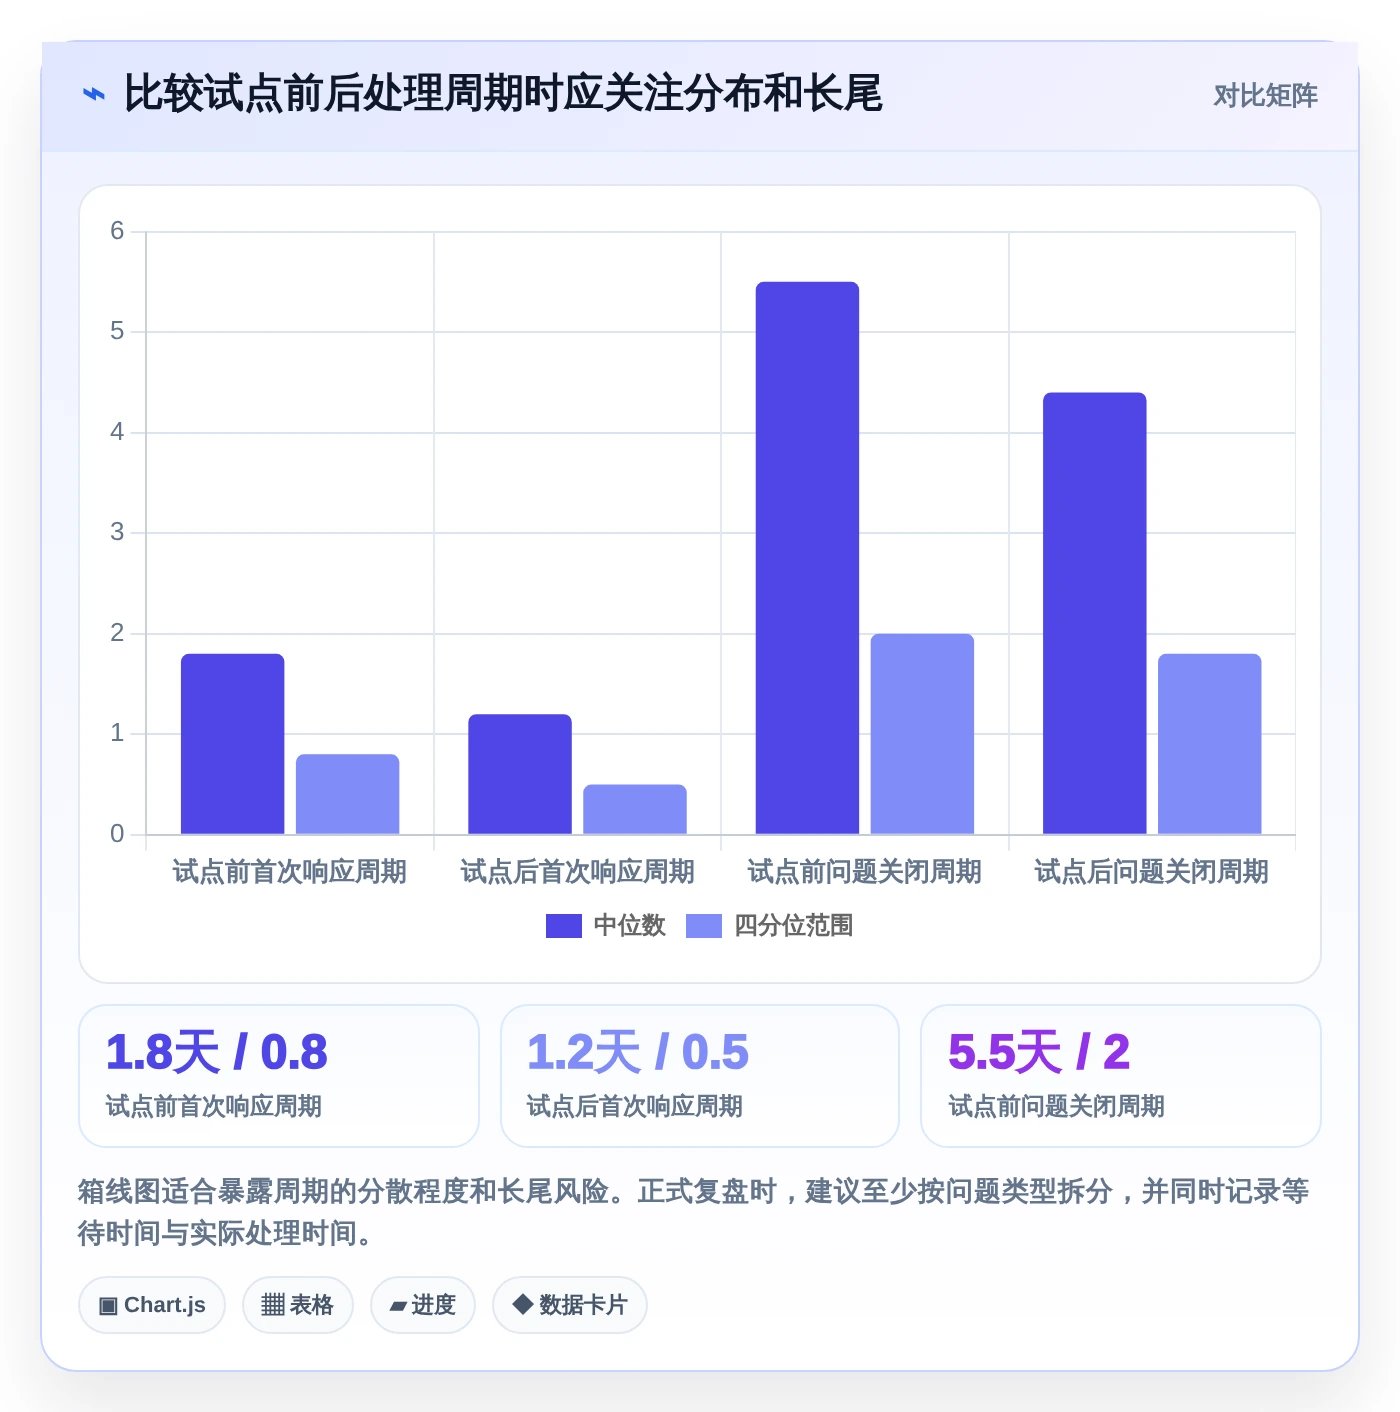Click axis label 试点后首次响应周期 under chart
The image size is (1400, 1412).
(578, 872)
